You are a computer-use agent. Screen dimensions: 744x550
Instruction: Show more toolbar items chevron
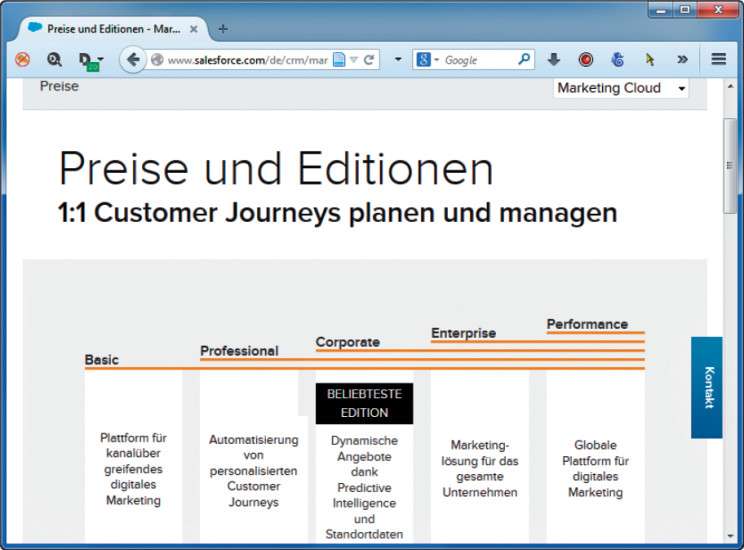point(682,60)
